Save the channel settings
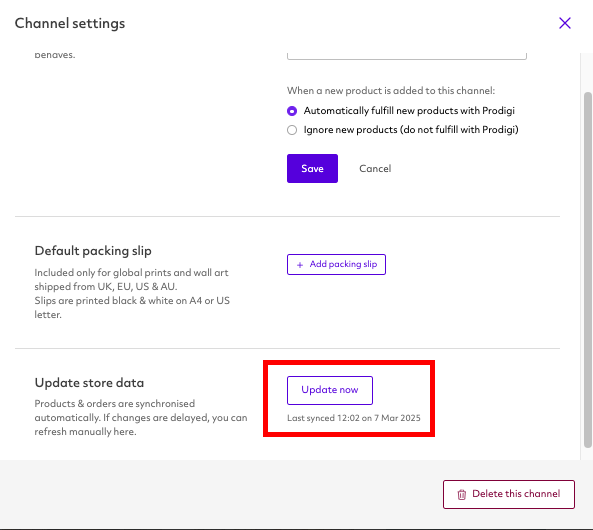Viewport: 593px width, 530px height. tap(312, 168)
